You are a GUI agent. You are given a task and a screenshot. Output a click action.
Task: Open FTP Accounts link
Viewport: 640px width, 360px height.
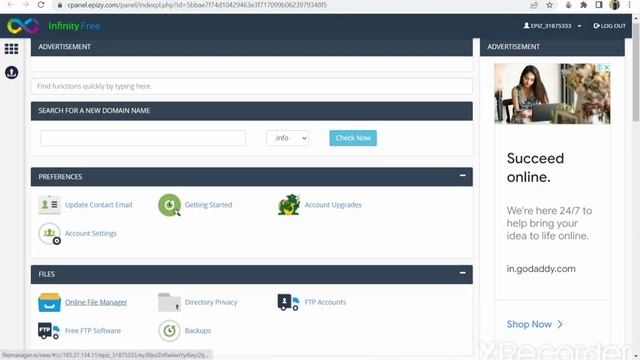point(325,302)
